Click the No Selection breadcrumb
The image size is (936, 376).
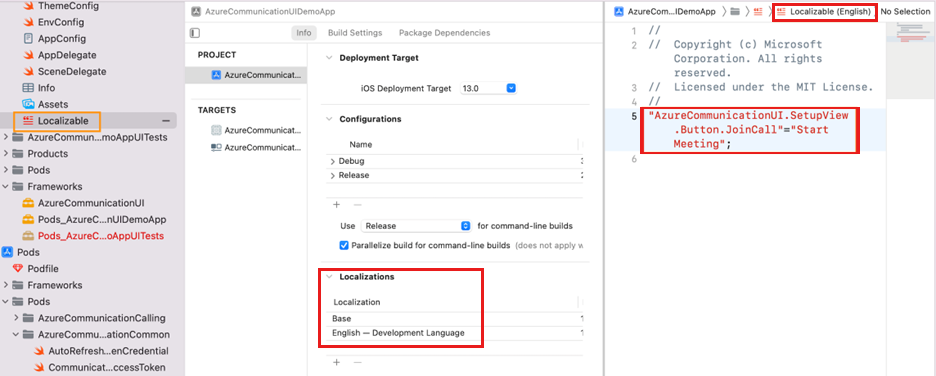(905, 11)
